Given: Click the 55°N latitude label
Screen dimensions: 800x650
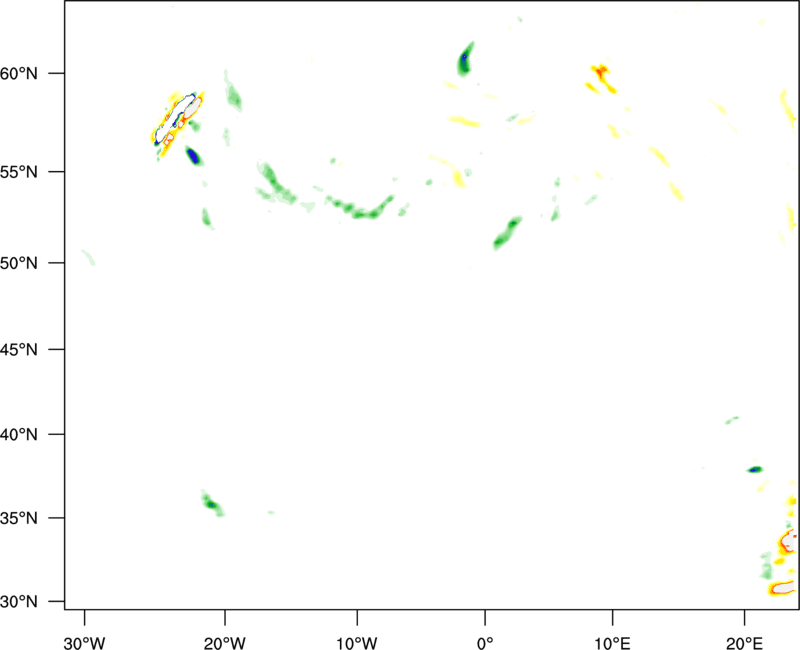Looking at the screenshot, I should (x=19, y=172).
